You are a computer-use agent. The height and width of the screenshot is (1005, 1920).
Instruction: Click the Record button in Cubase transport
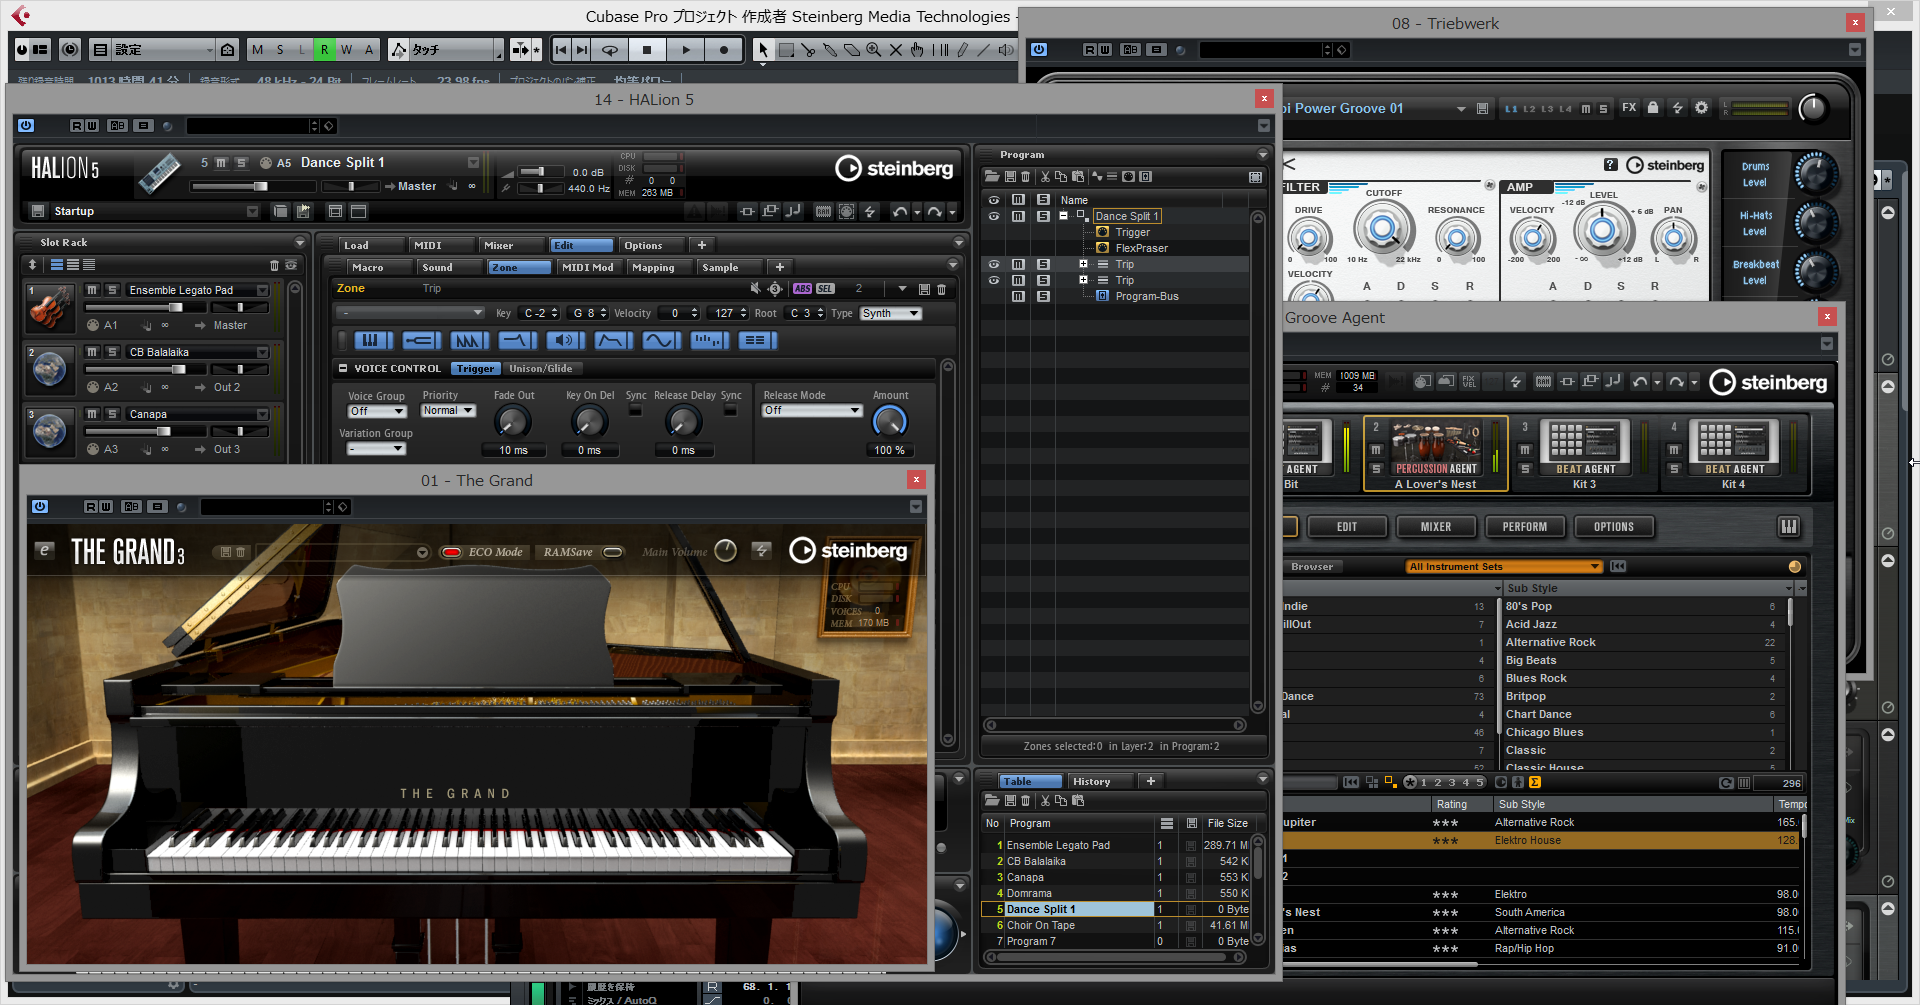pos(723,49)
